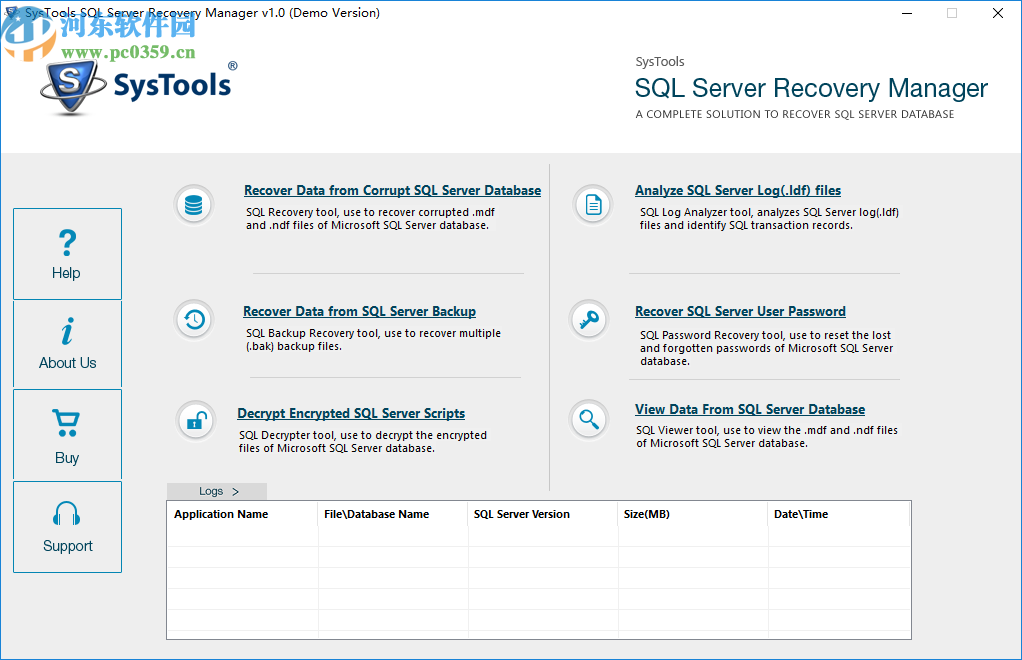Open Help using the question mark icon

click(67, 242)
